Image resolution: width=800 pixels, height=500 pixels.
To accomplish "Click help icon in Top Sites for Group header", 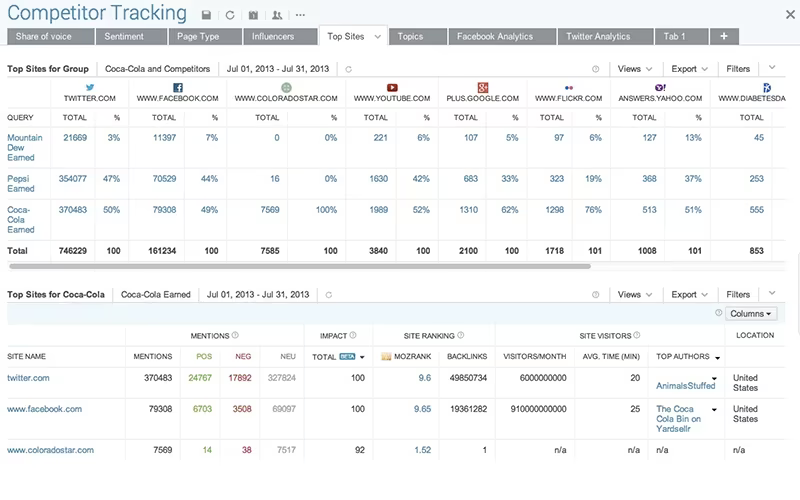I will click(595, 69).
